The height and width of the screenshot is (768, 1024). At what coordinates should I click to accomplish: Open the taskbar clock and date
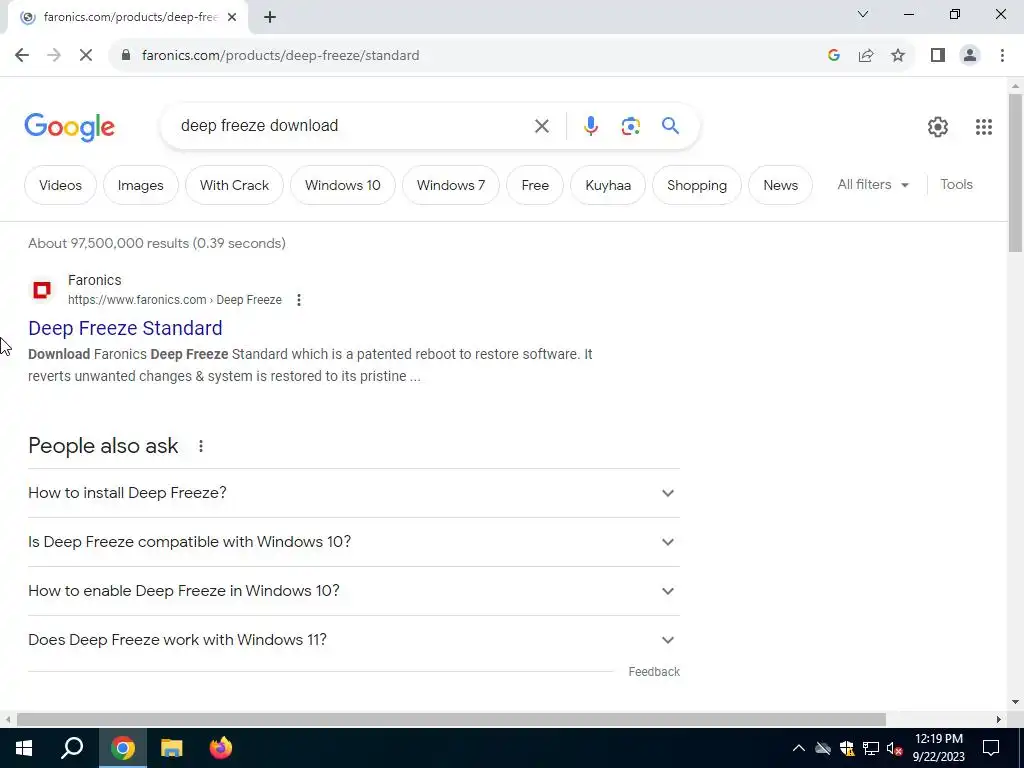(x=939, y=748)
